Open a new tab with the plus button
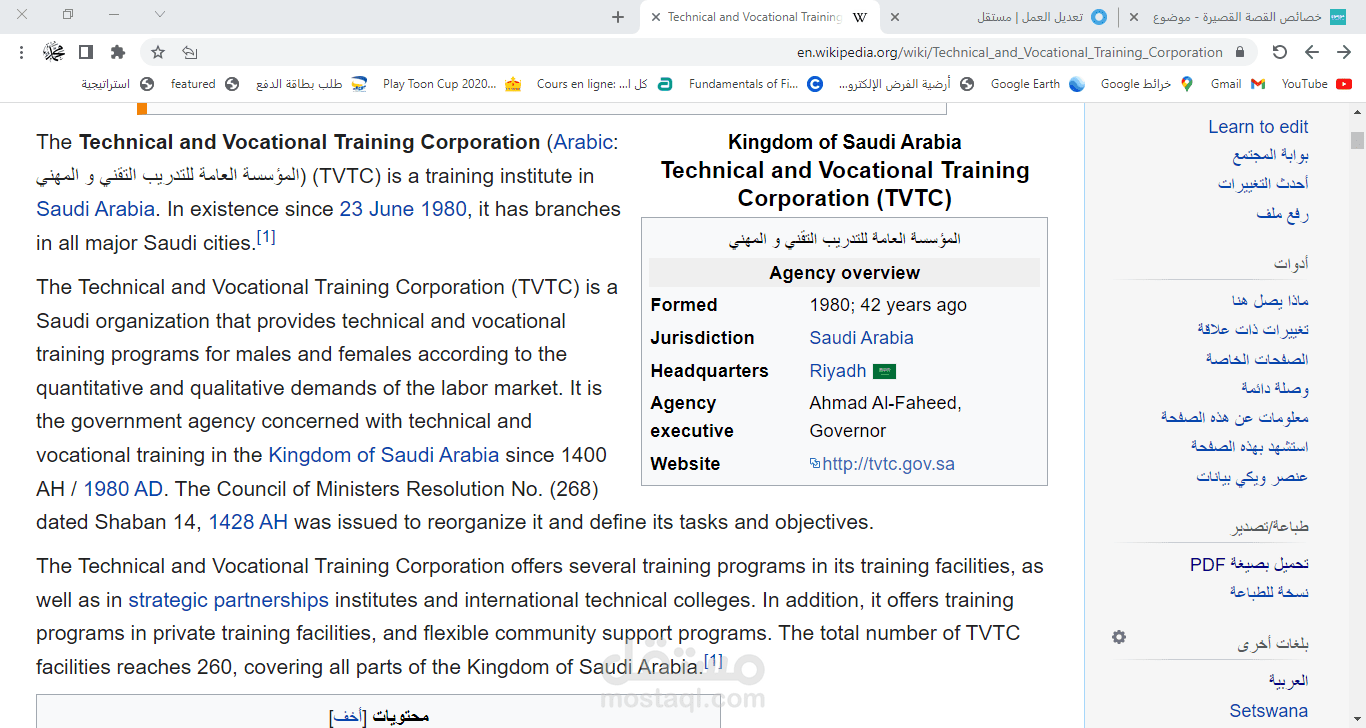This screenshot has width=1366, height=728. click(618, 17)
